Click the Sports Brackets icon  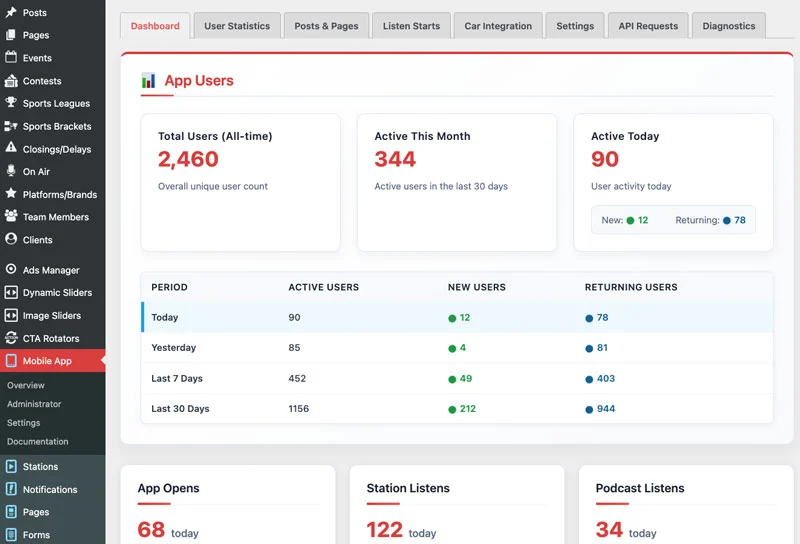click(x=11, y=126)
